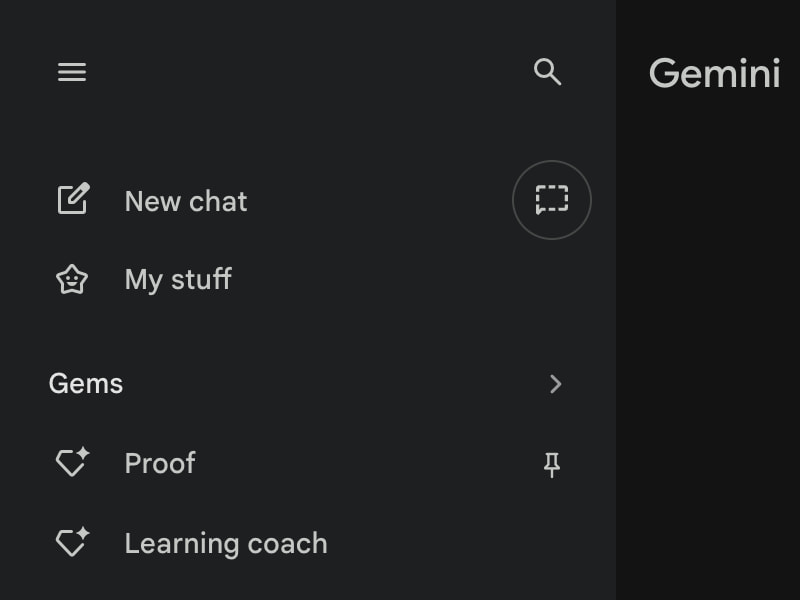Show all gems via the right arrow
This screenshot has width=800, height=600.
click(x=556, y=384)
